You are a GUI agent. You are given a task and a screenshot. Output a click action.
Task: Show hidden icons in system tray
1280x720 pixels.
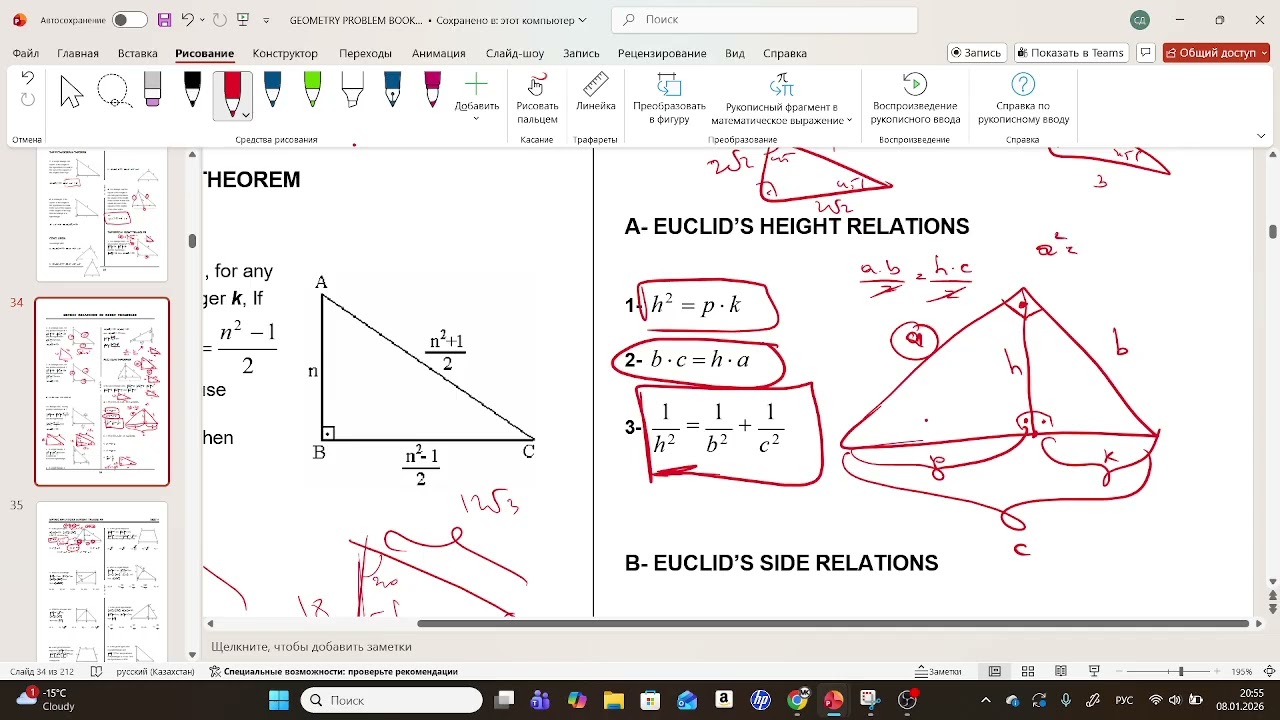click(x=986, y=700)
